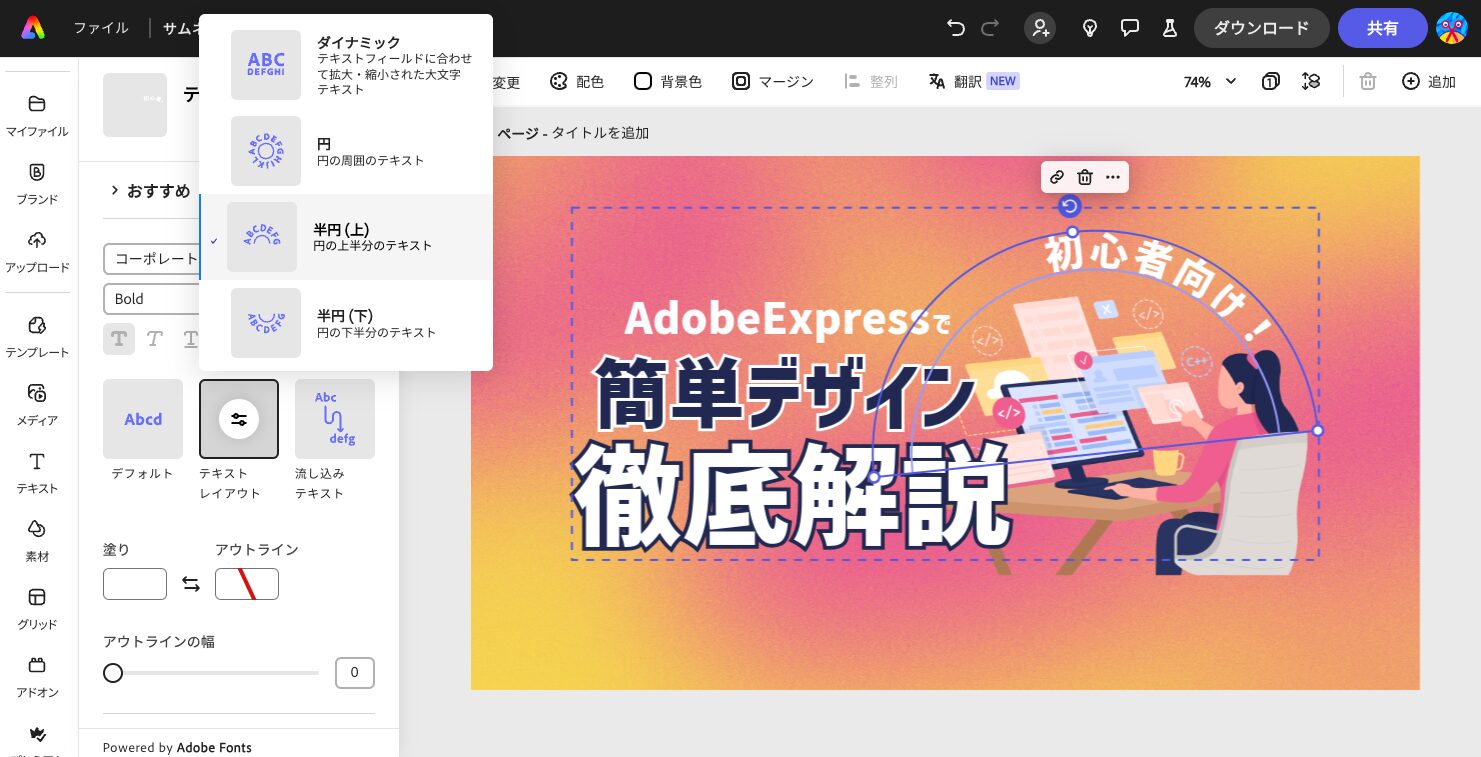The height and width of the screenshot is (757, 1481).
Task: Select the 円 curved text option
Action: 347,151
